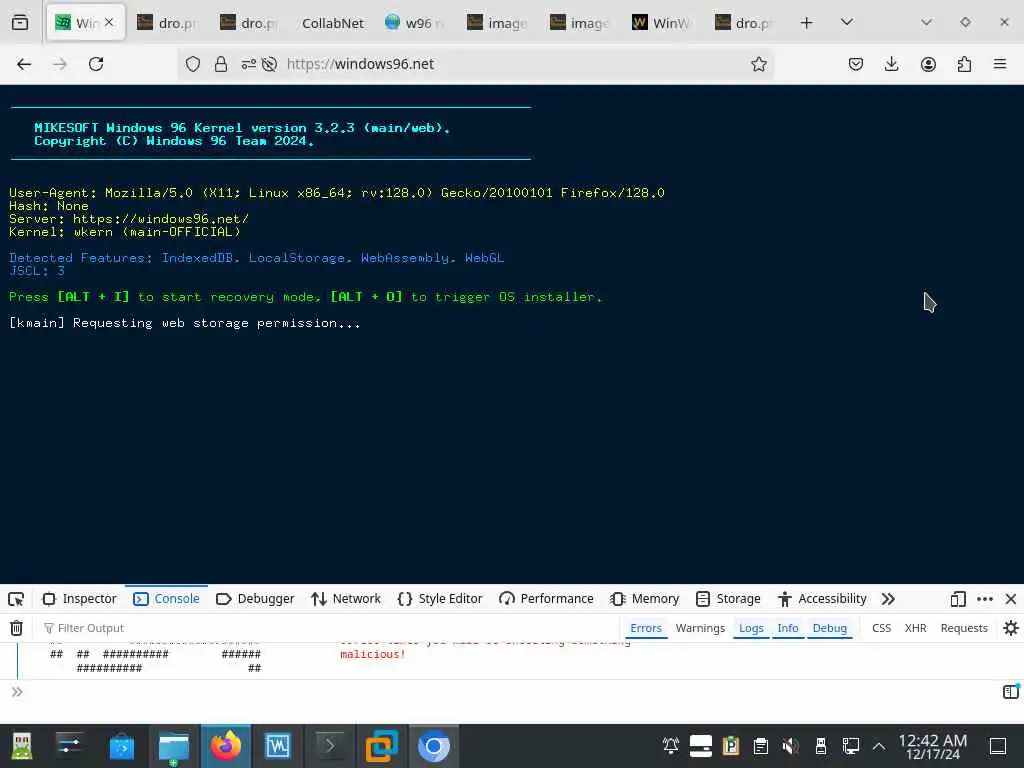Screen dimensions: 1024x768
Task: Show desktop via taskbar corner button
Action: [997, 746]
